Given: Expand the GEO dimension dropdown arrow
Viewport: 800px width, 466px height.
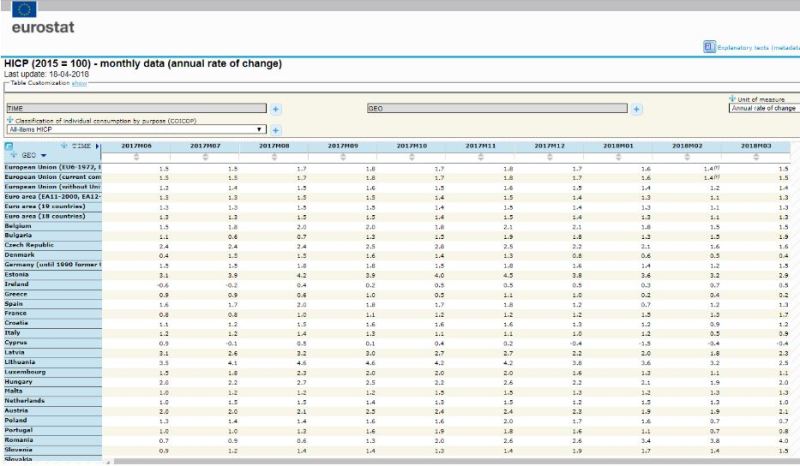Looking at the screenshot, I should tap(43, 156).
